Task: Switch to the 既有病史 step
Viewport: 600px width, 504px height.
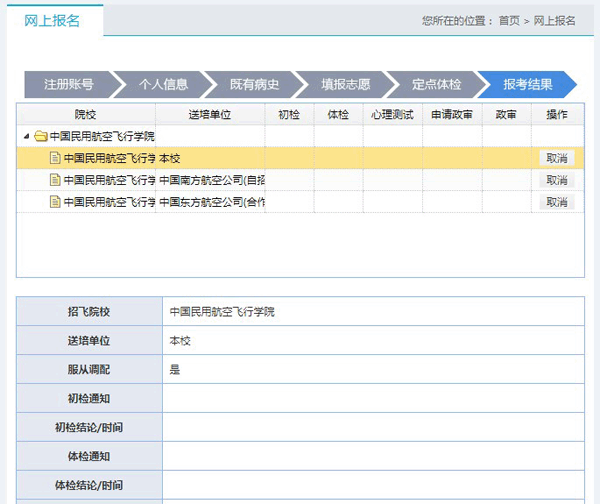Action: pos(254,85)
